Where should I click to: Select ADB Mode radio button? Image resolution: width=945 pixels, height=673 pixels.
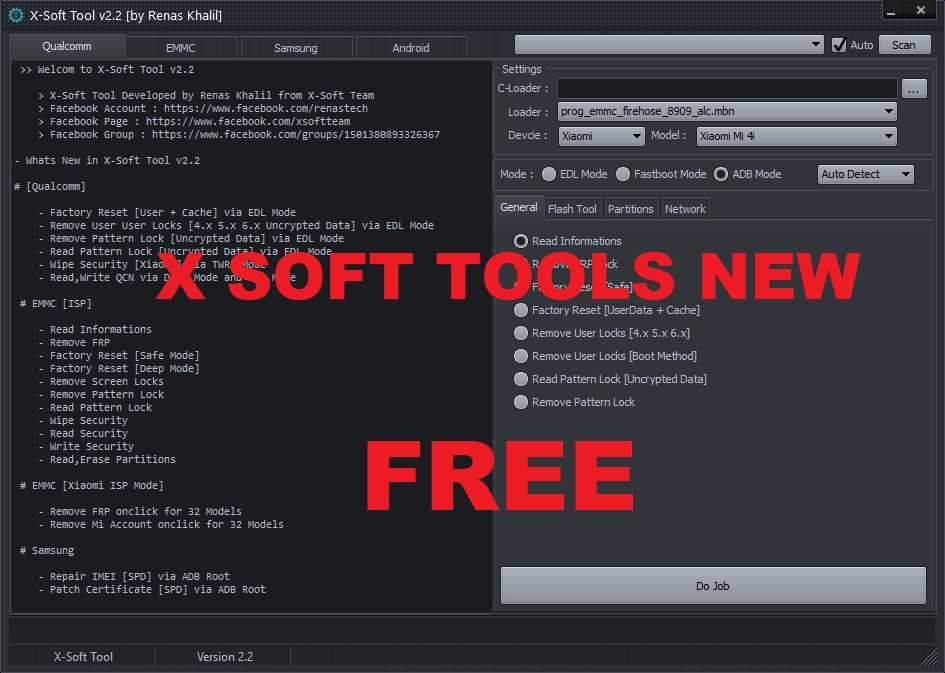(721, 174)
